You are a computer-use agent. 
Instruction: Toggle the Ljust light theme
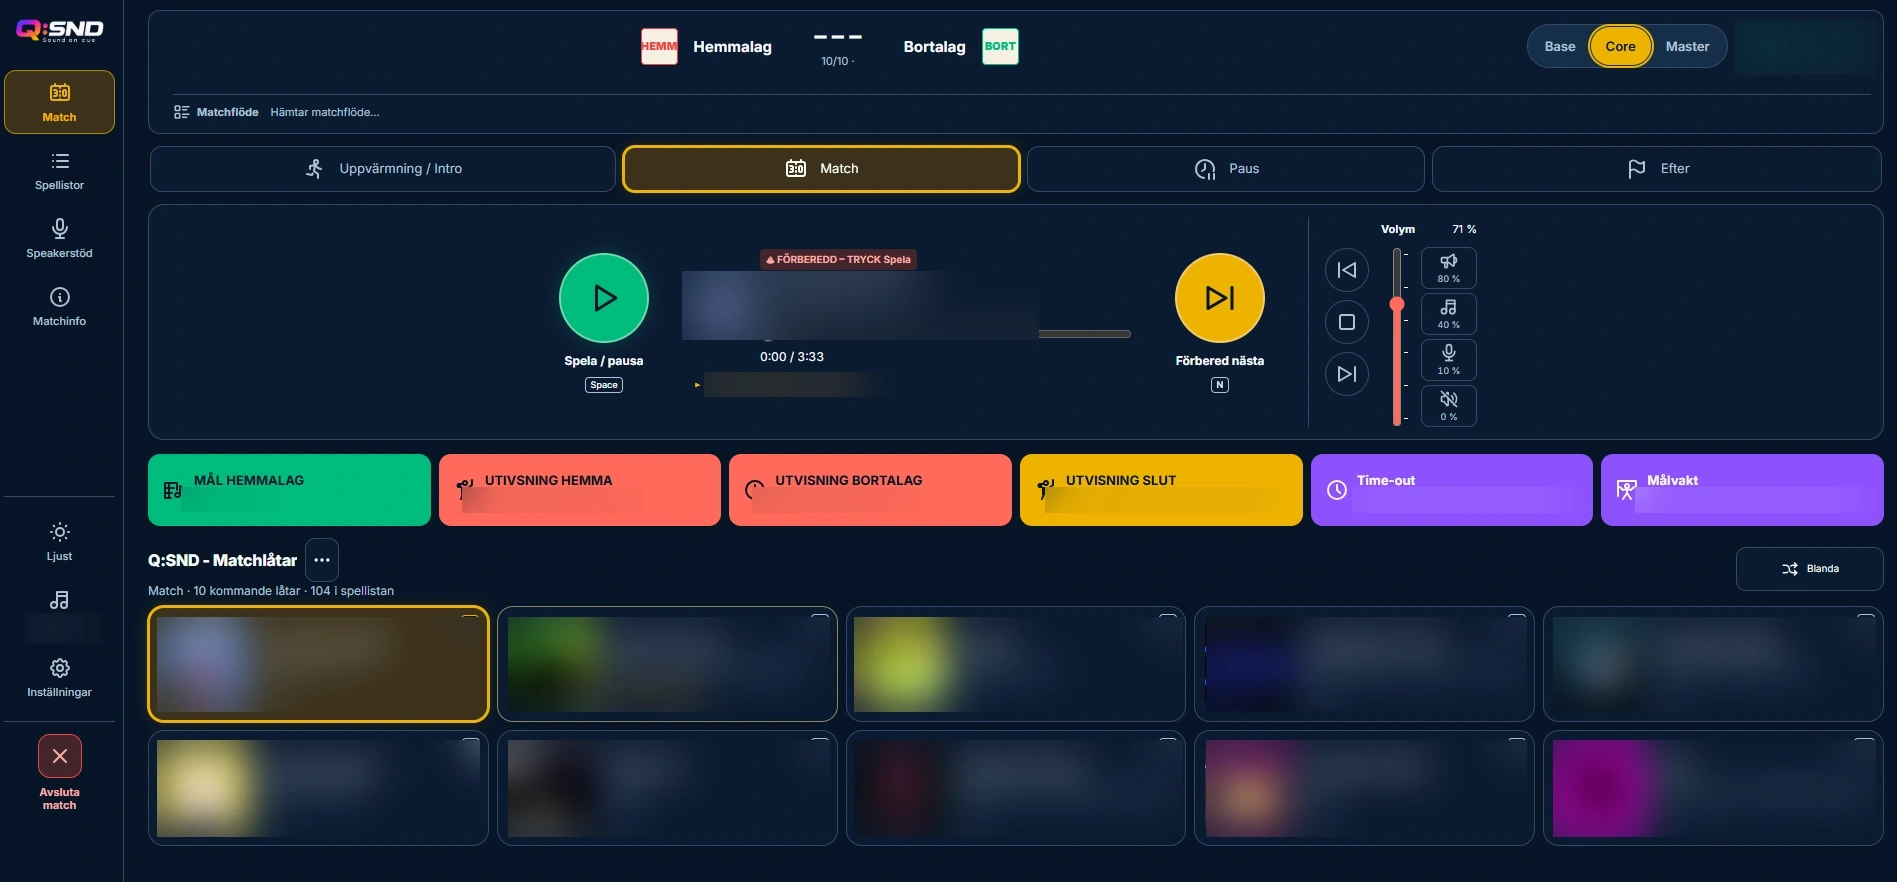coord(59,542)
